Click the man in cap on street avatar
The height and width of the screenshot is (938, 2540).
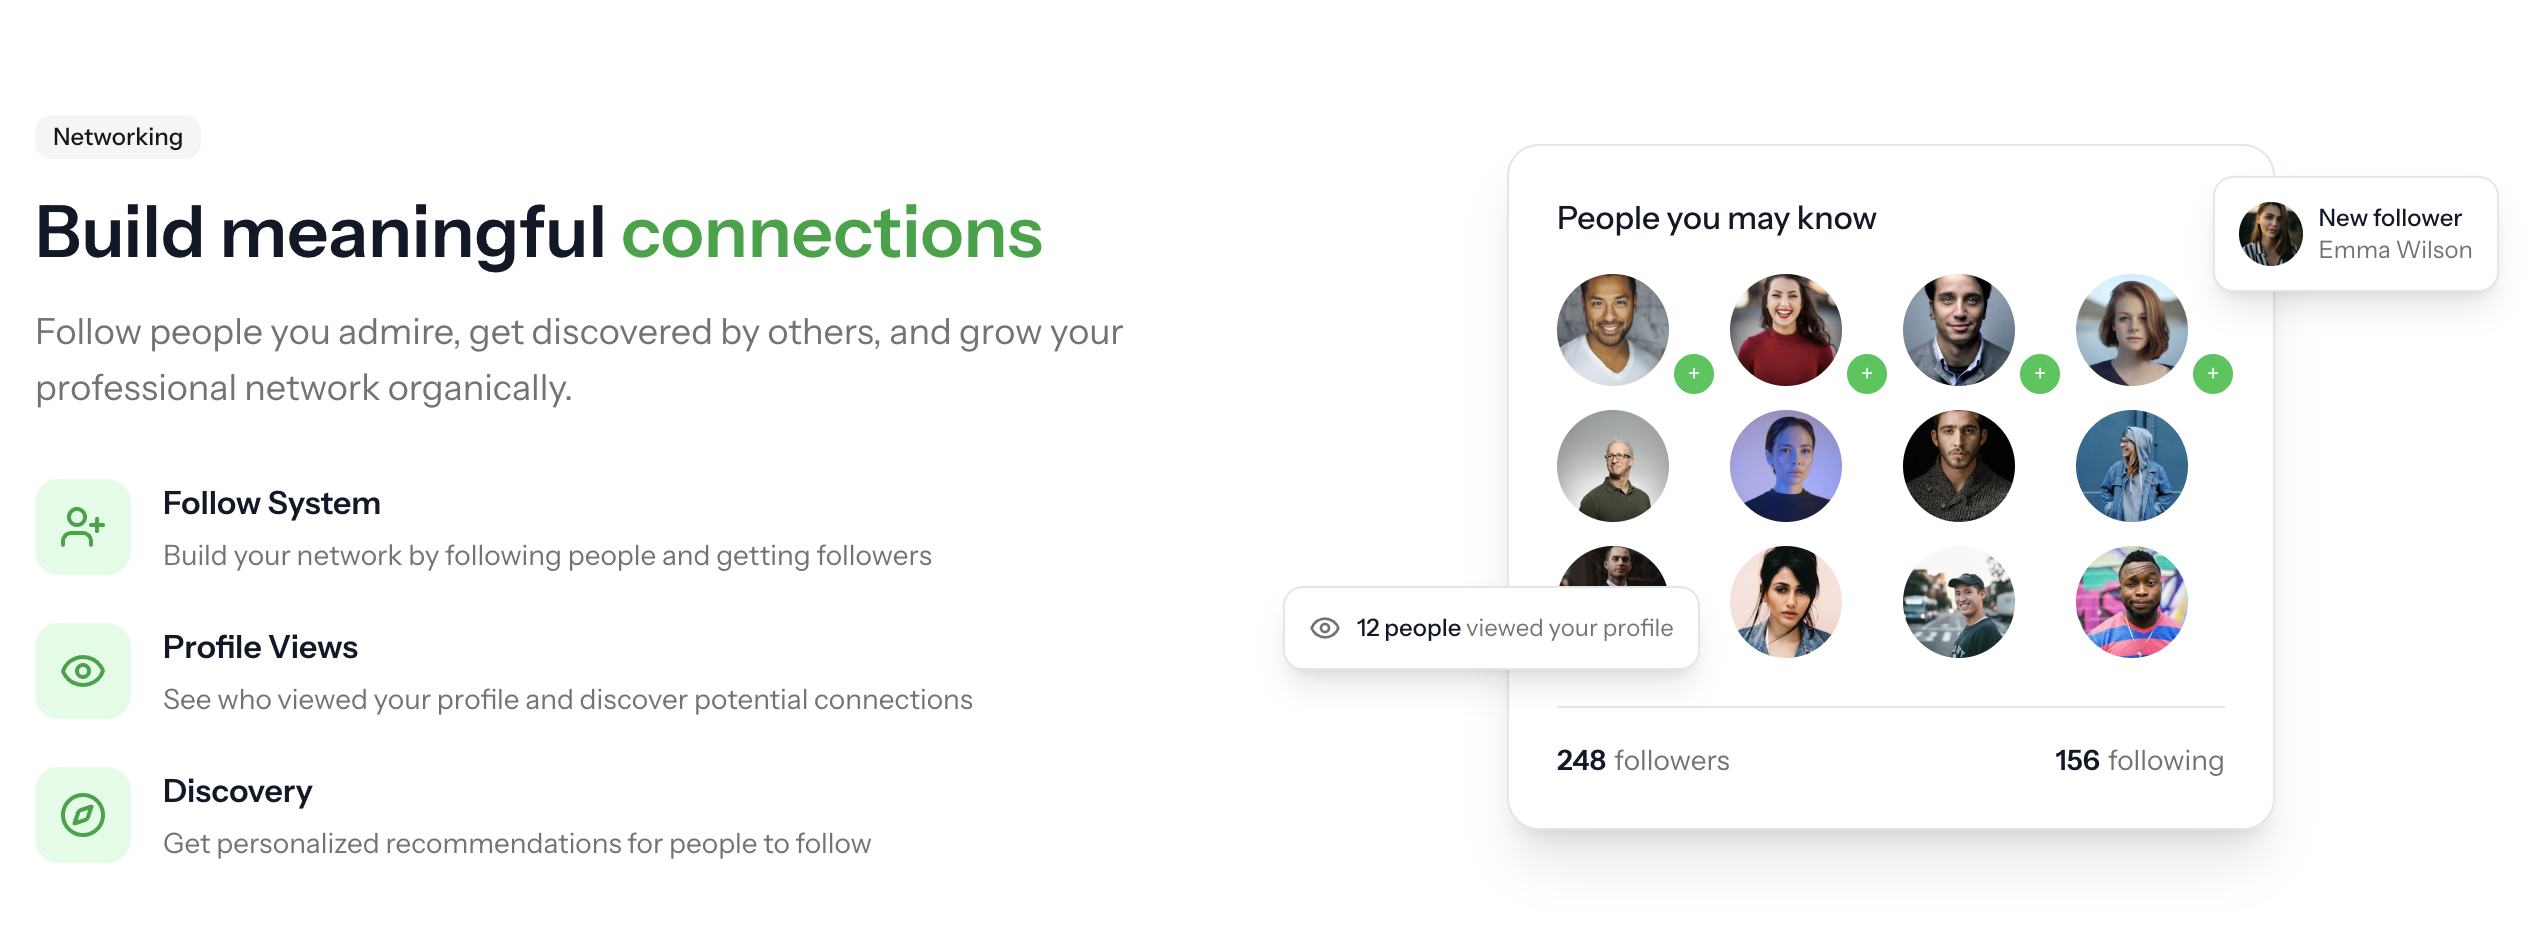pyautogui.click(x=1958, y=602)
